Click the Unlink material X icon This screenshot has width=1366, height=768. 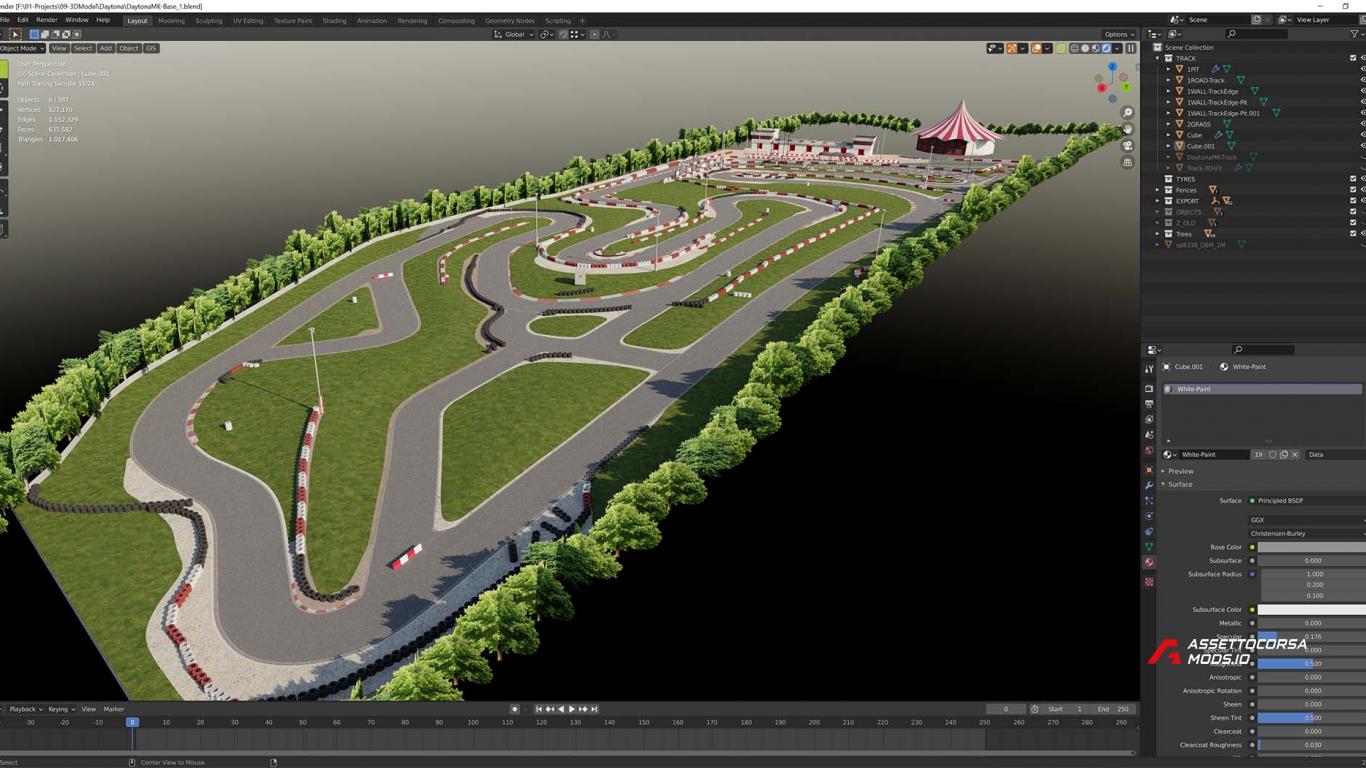click(1295, 454)
